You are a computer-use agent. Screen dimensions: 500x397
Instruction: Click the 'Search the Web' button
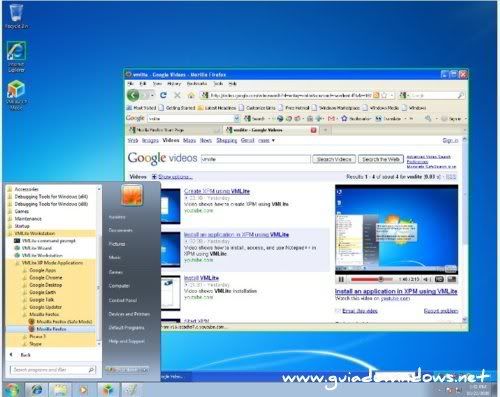tap(381, 159)
